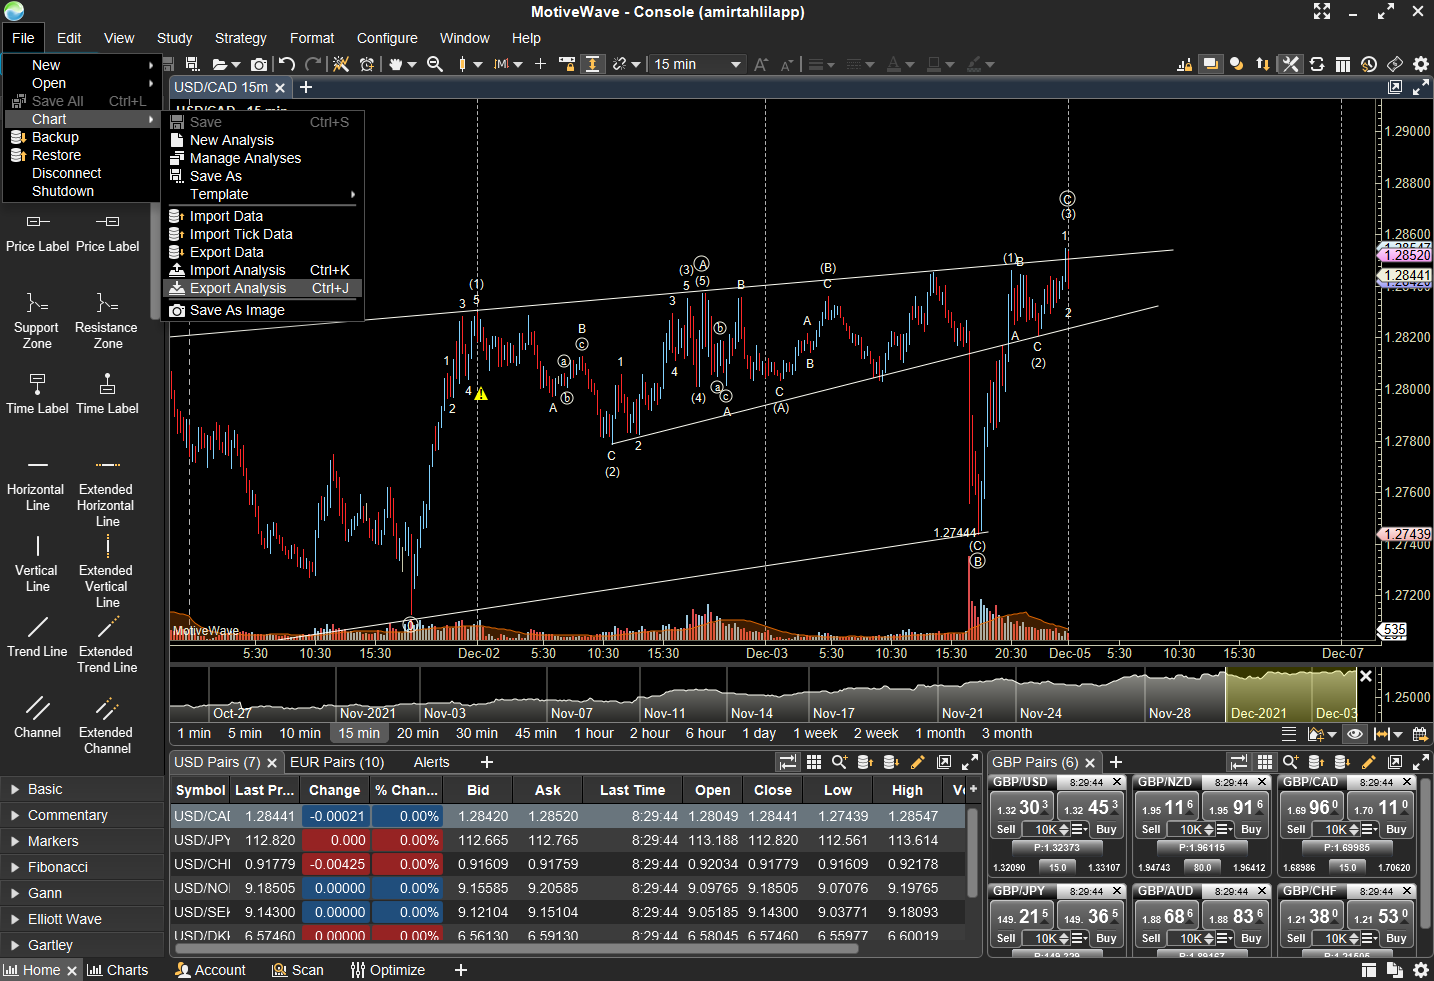Screen dimensions: 1434x981
Task: Select the Trend Line drawing tool
Action: point(37,636)
